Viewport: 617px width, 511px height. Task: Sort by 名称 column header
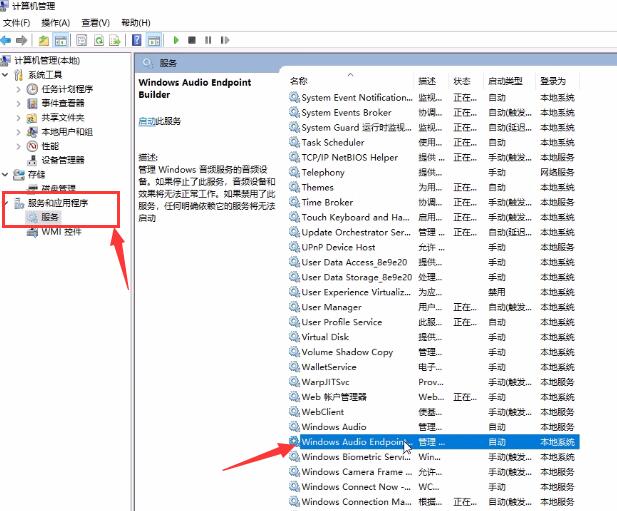coord(298,81)
